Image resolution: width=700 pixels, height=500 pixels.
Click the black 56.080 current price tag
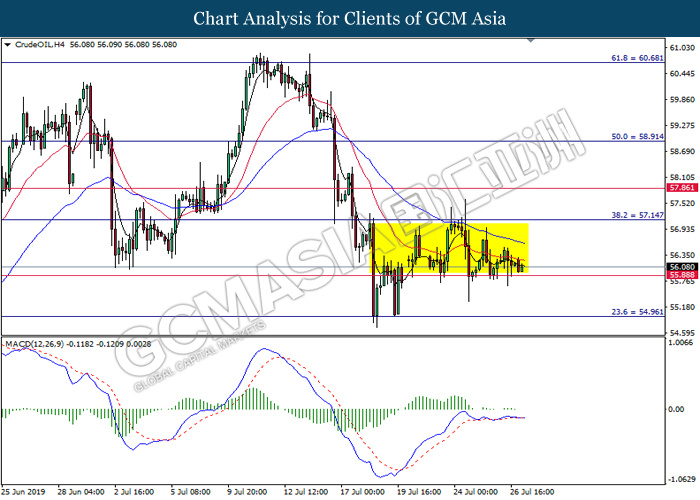[x=682, y=267]
